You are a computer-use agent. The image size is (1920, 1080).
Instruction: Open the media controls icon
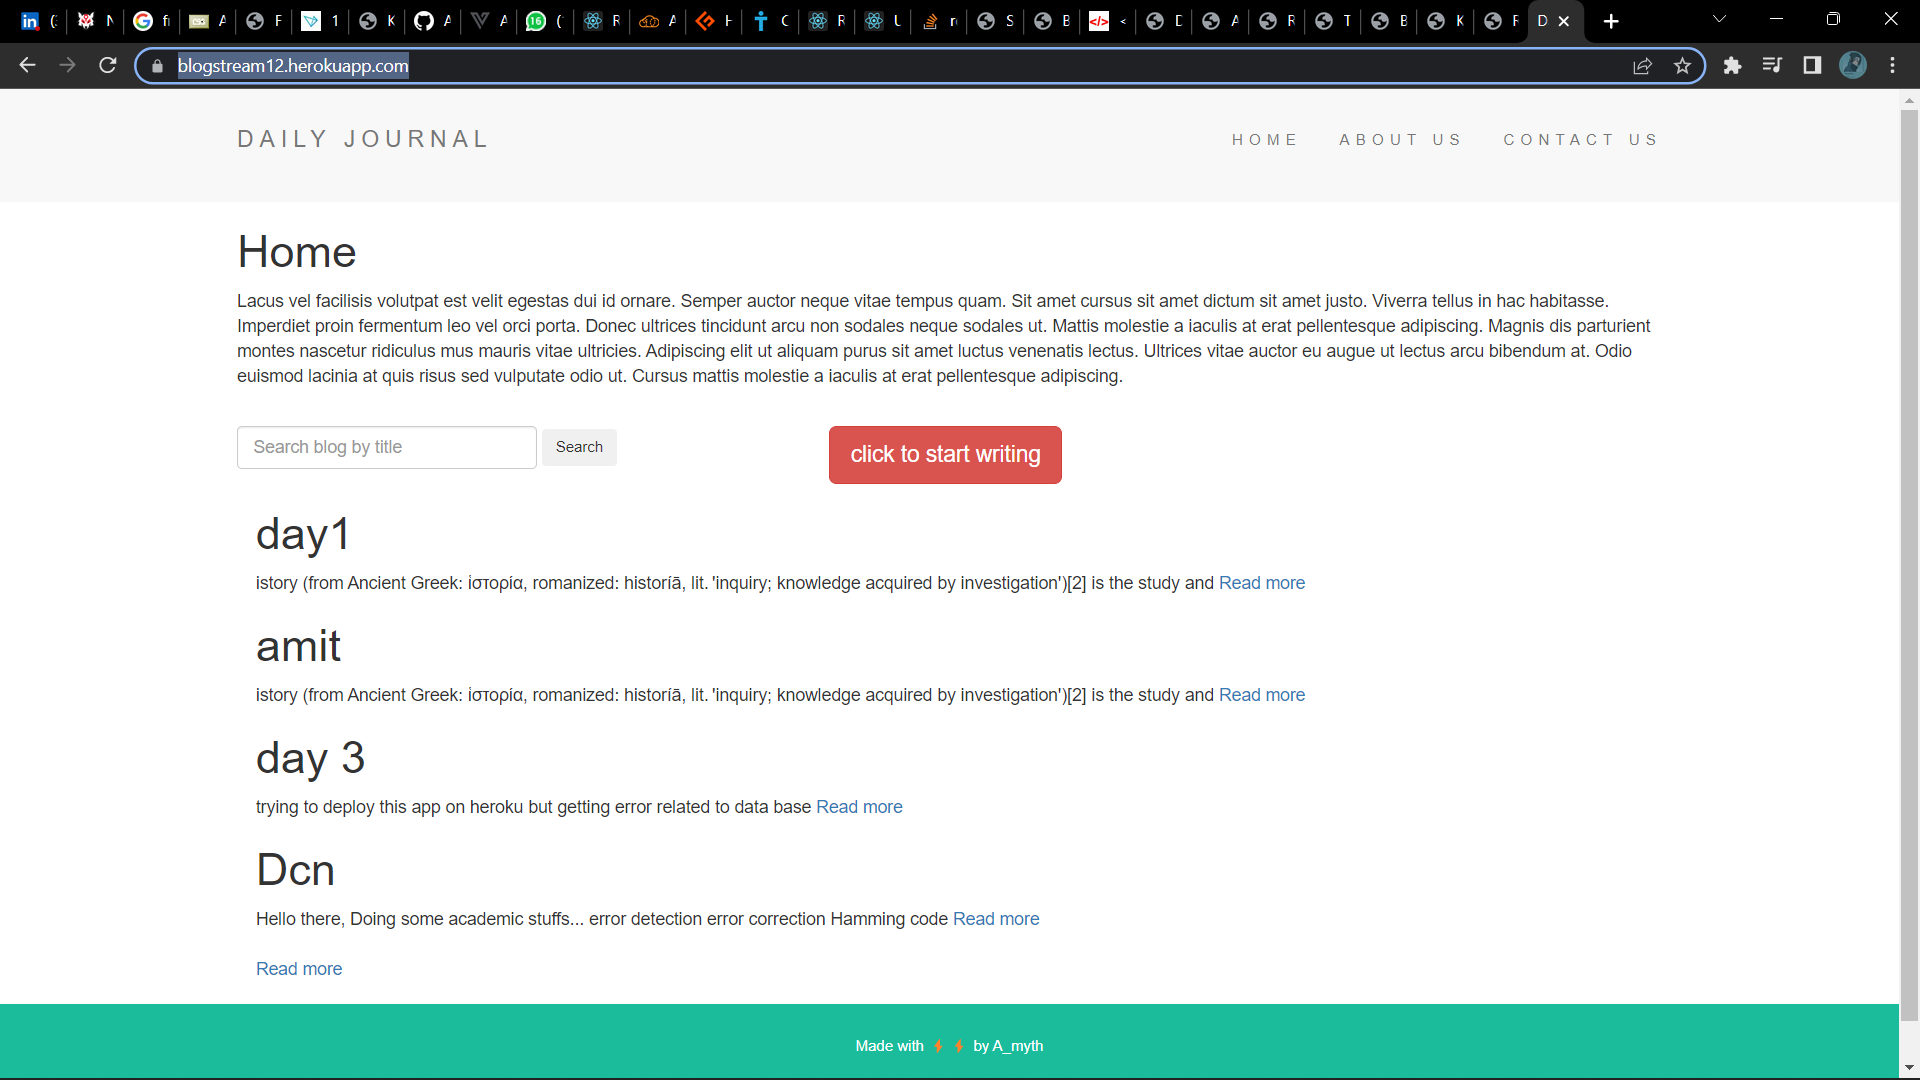(1772, 66)
